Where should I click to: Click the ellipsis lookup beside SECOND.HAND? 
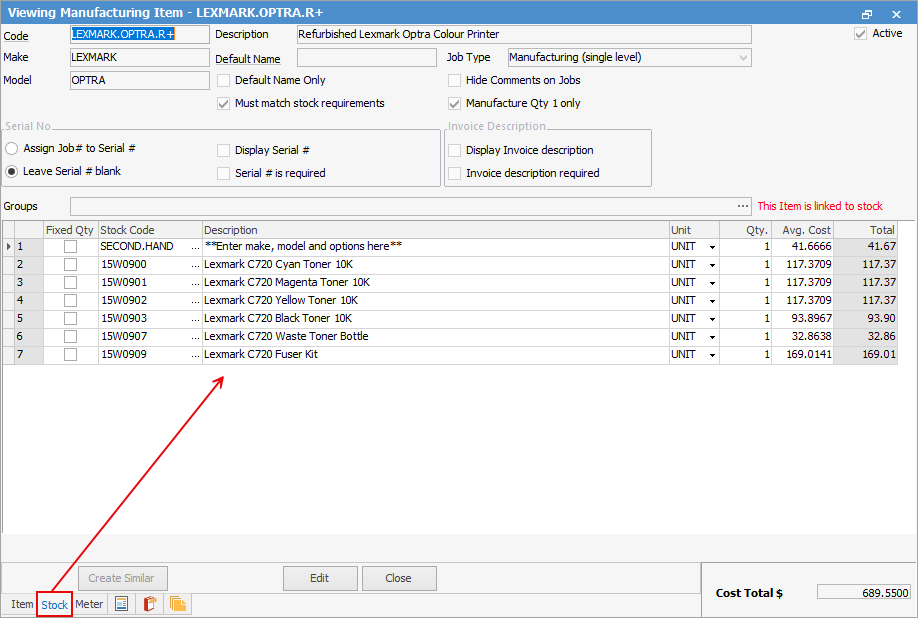pyautogui.click(x=196, y=247)
